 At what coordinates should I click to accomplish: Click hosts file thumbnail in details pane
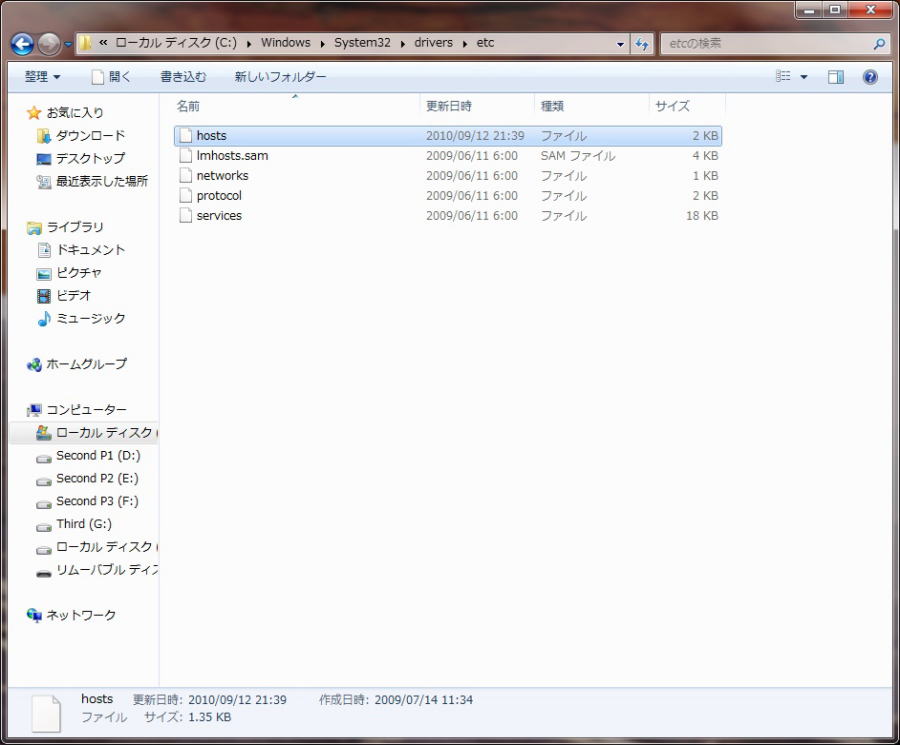click(46, 713)
